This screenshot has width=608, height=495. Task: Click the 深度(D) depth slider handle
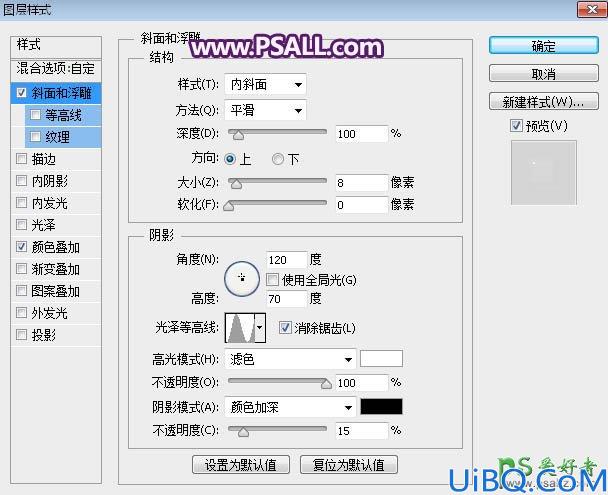[x=238, y=135]
